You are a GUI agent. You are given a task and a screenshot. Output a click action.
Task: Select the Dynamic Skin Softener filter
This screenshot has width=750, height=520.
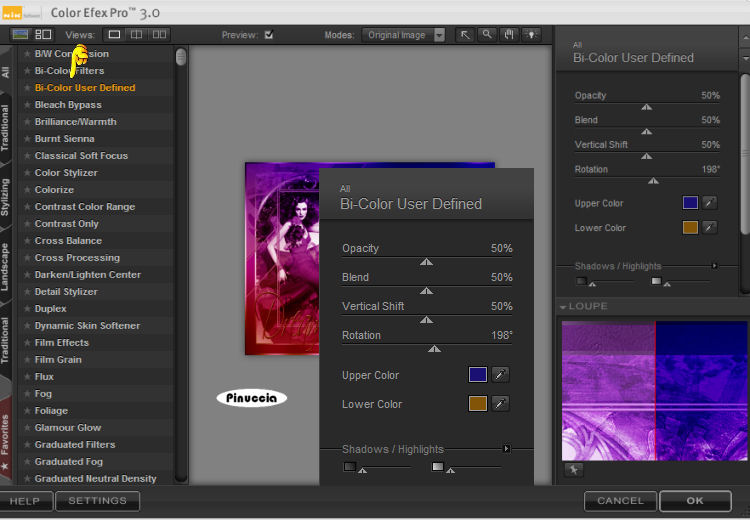coord(88,325)
